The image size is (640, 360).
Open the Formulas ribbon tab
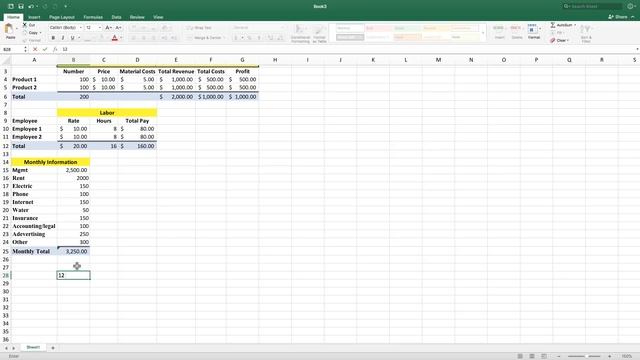tap(93, 17)
